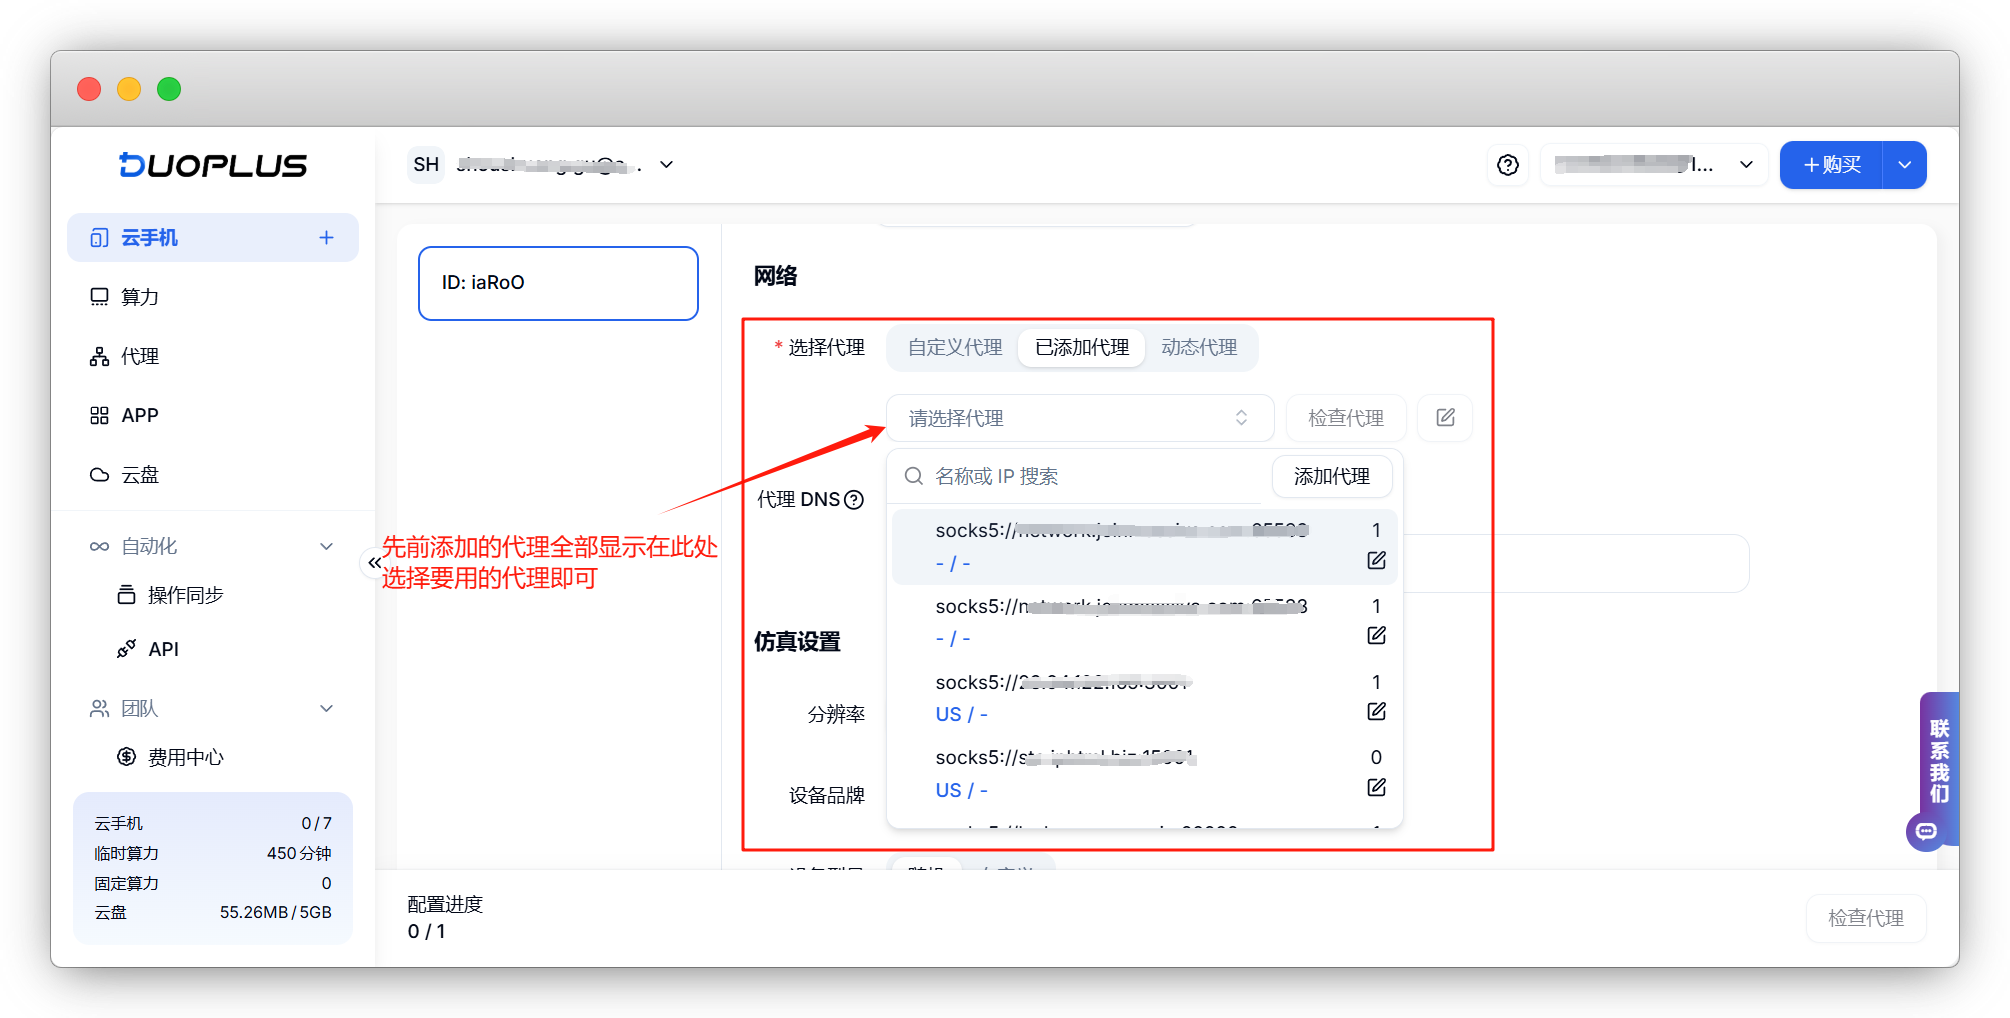2010x1018 pixels.
Task: Open 操作同步 operation sync
Action: [x=185, y=595]
